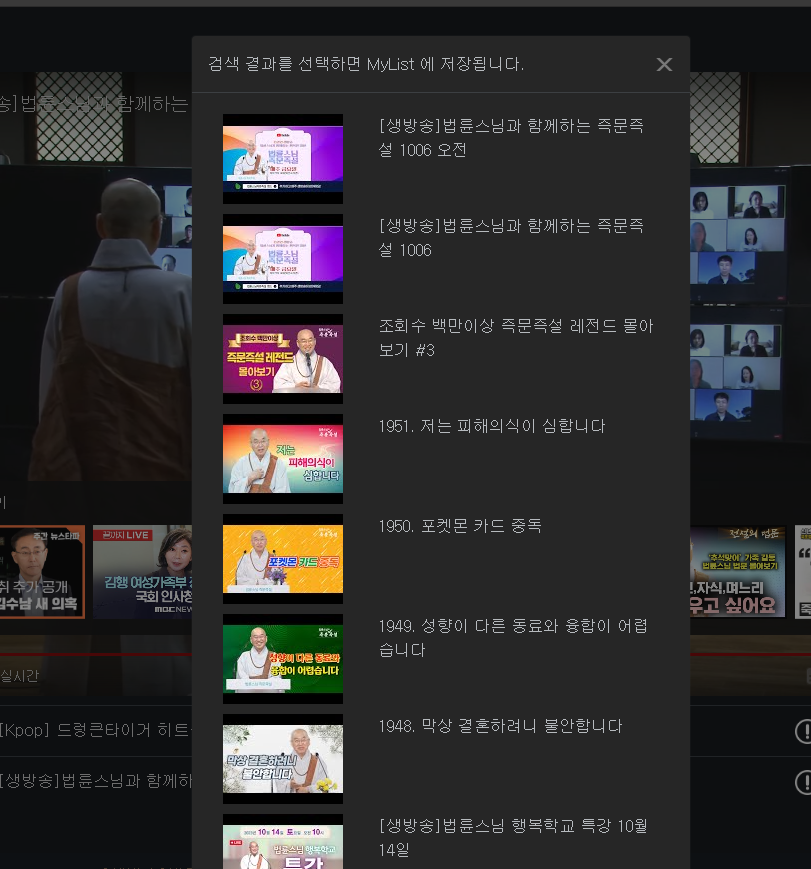811x869 pixels.
Task: Select '[생방송]법륜스님과 함께하는 즉문즉설 1006 오전' title
Action: point(511,137)
